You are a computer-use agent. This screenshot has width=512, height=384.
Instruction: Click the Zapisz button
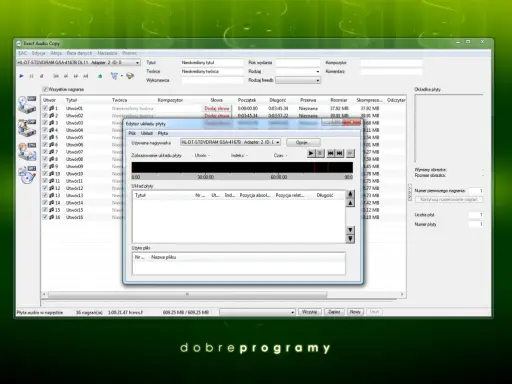coord(334,312)
